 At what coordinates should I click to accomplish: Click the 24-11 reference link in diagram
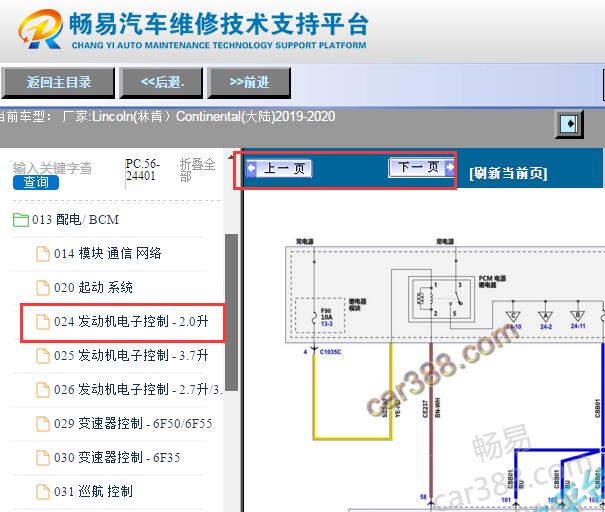pyautogui.click(x=578, y=326)
